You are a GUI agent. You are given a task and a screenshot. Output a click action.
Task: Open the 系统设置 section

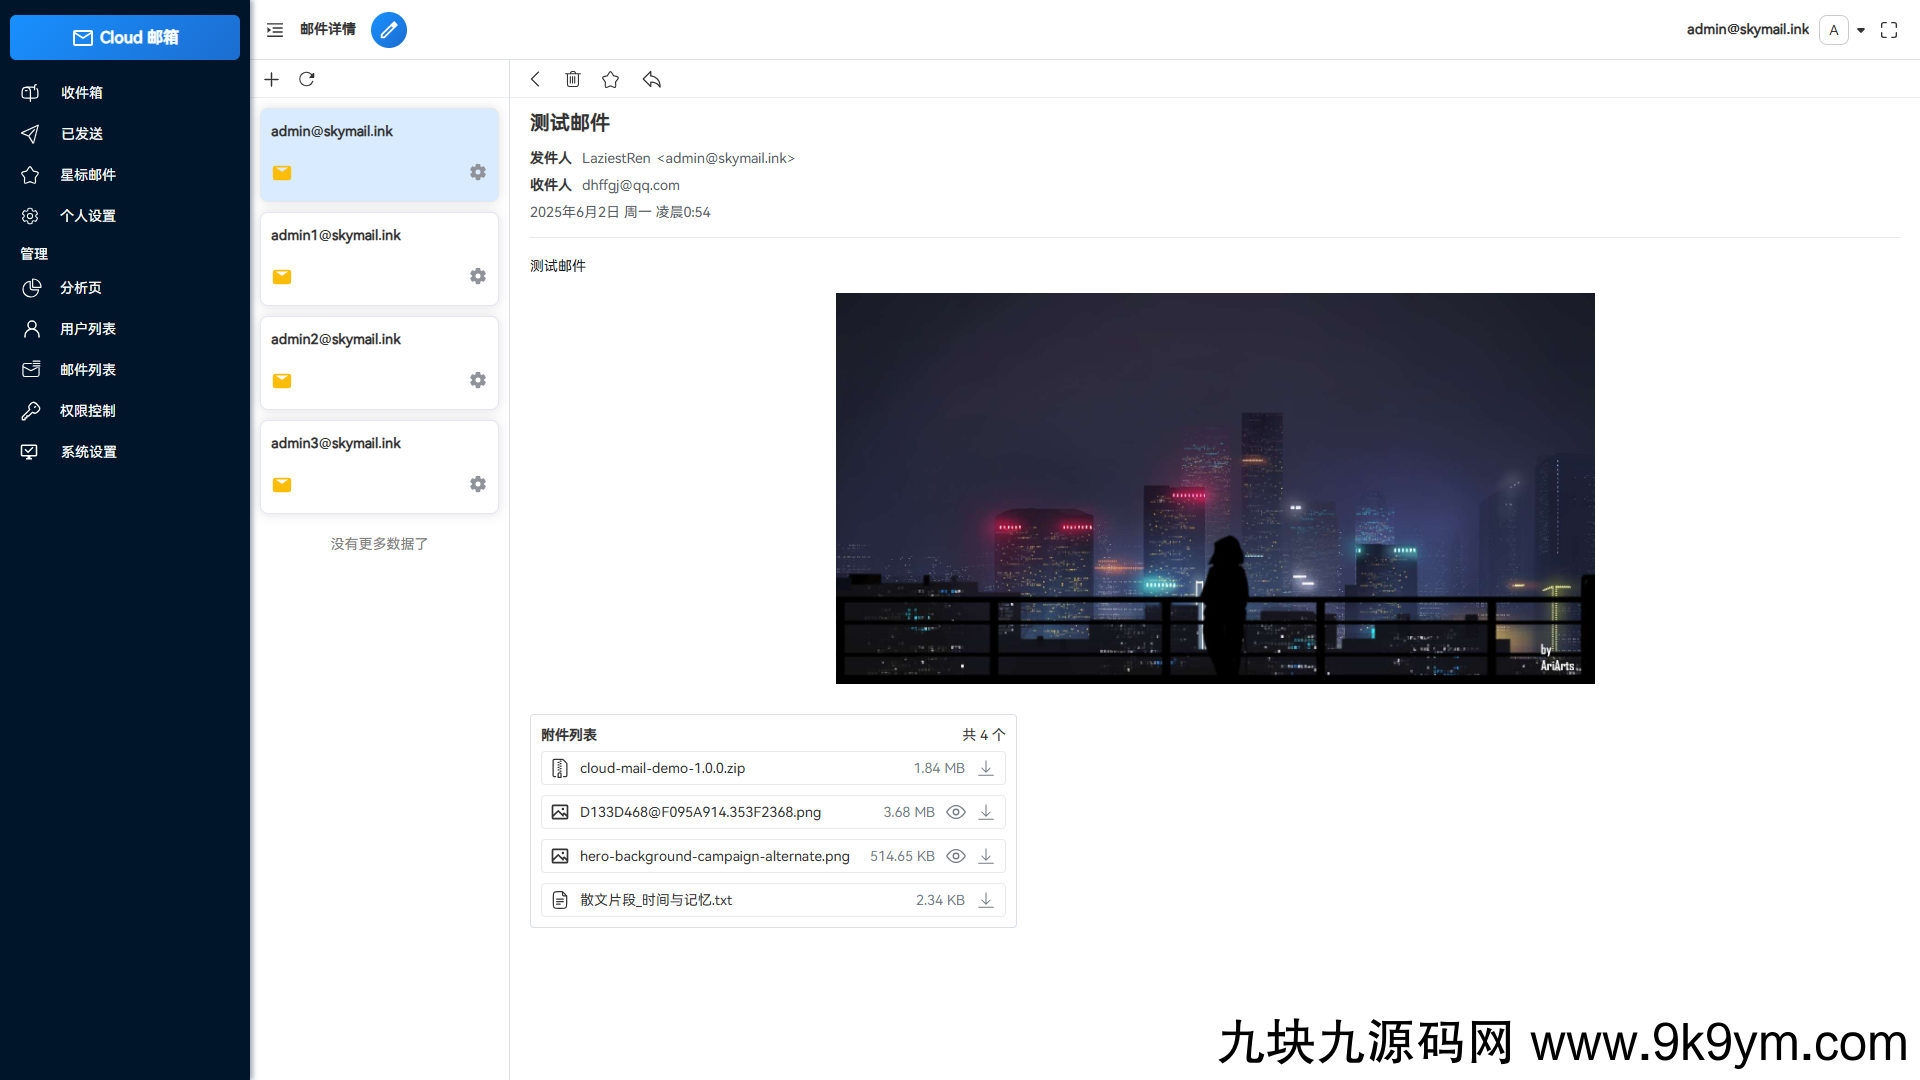tap(89, 451)
